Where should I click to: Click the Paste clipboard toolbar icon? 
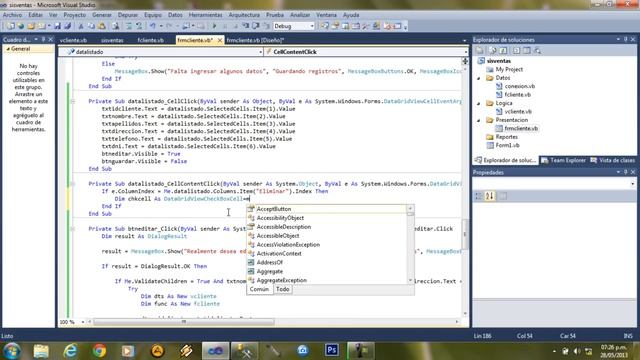coord(102,26)
